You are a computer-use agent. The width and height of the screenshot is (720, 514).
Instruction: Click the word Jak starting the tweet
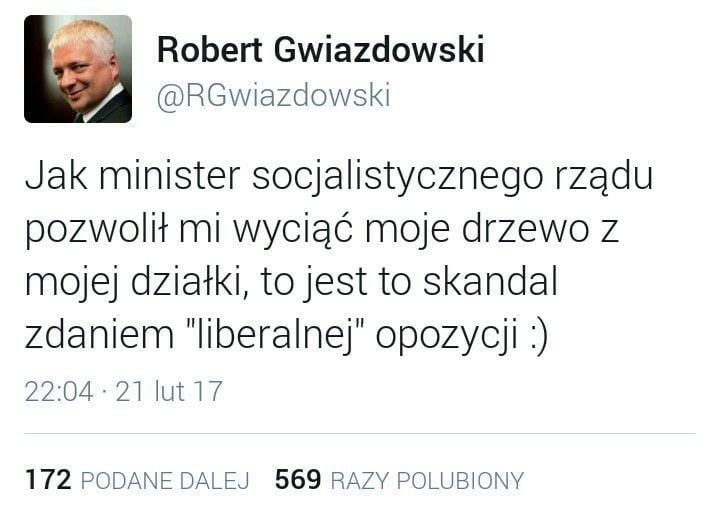pos(56,175)
